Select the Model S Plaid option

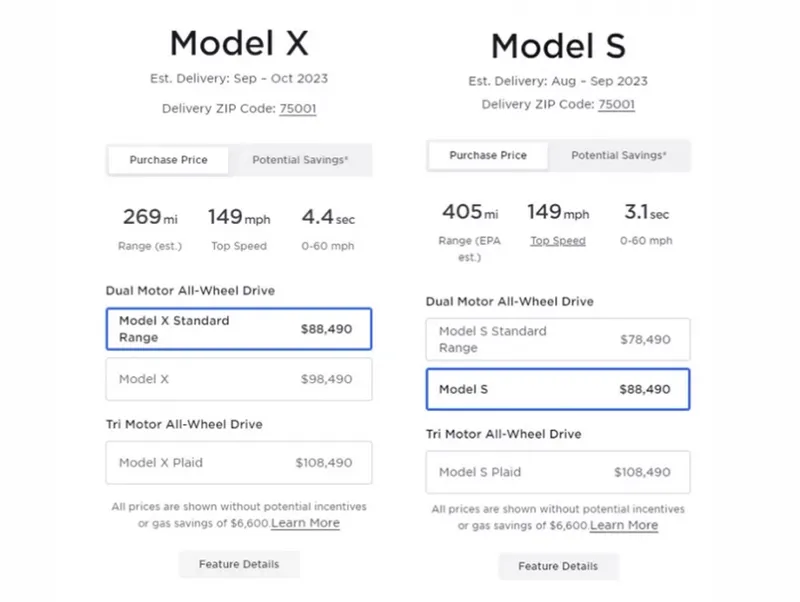tap(558, 472)
